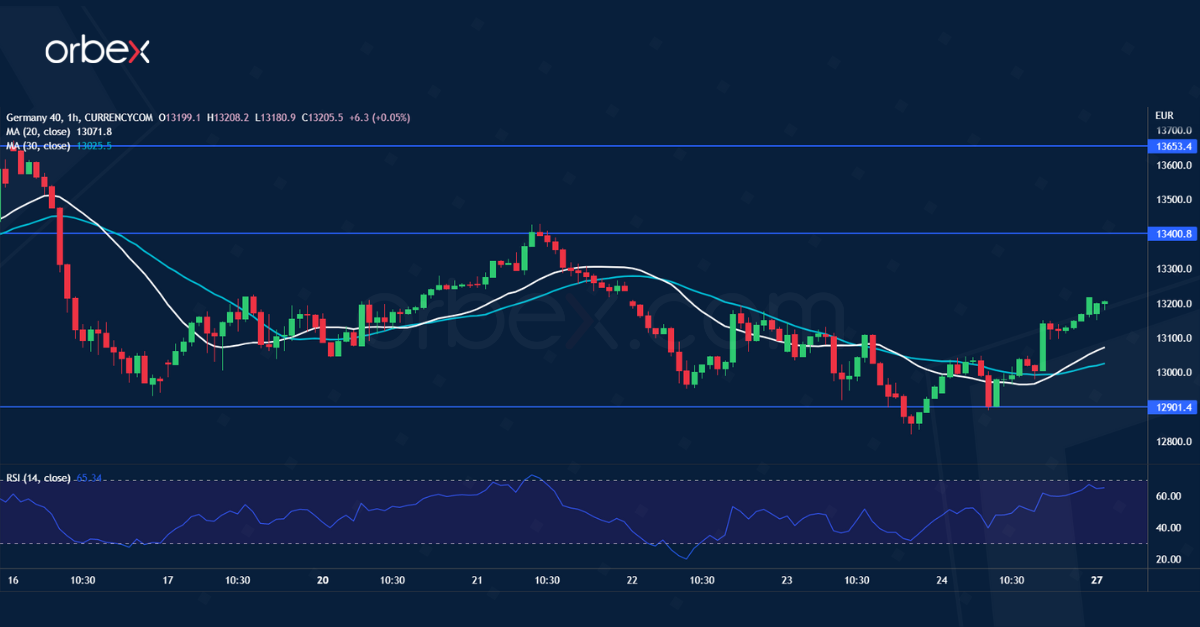Click date 20 on time axis

[323, 580]
